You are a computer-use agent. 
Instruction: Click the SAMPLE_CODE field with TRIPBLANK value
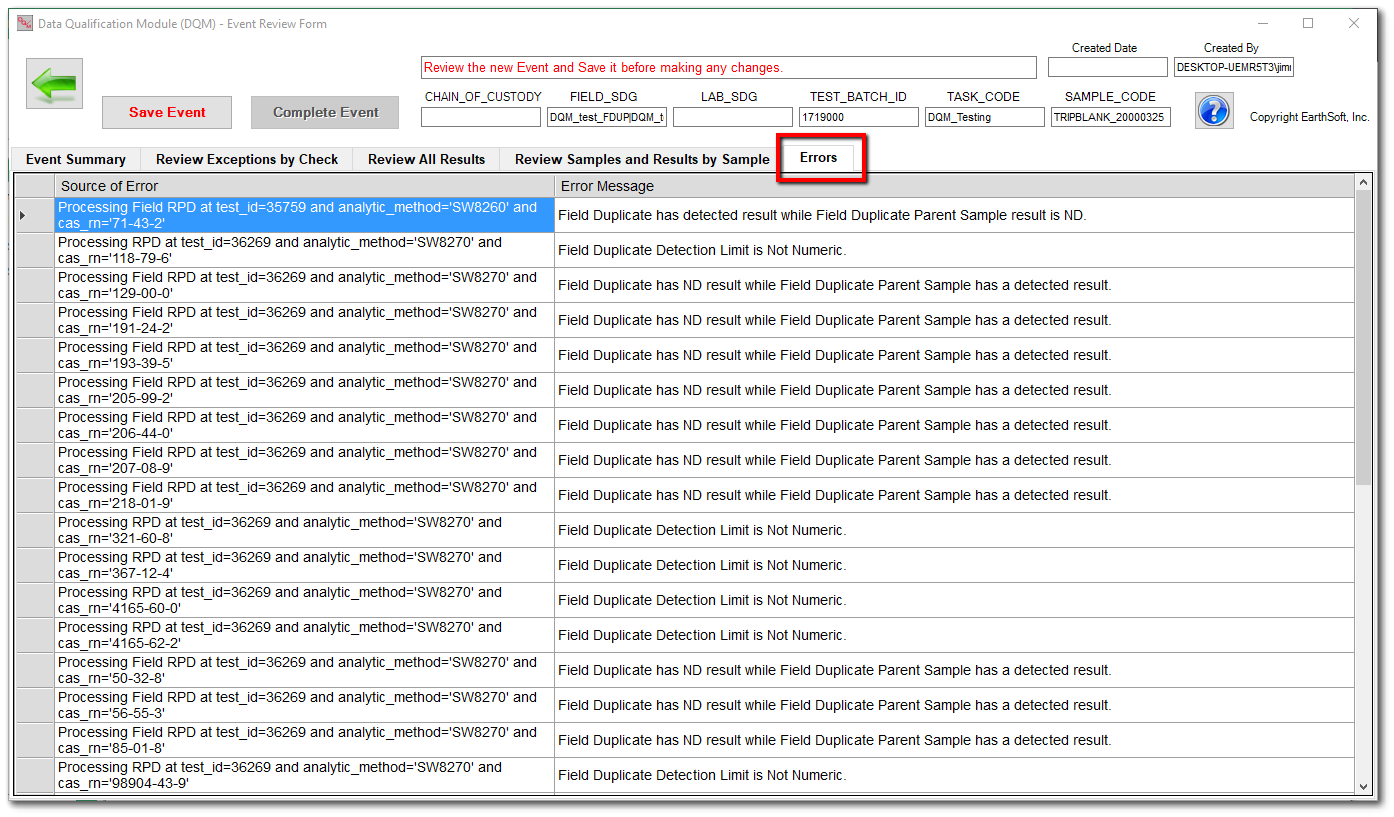pyautogui.click(x=1110, y=117)
